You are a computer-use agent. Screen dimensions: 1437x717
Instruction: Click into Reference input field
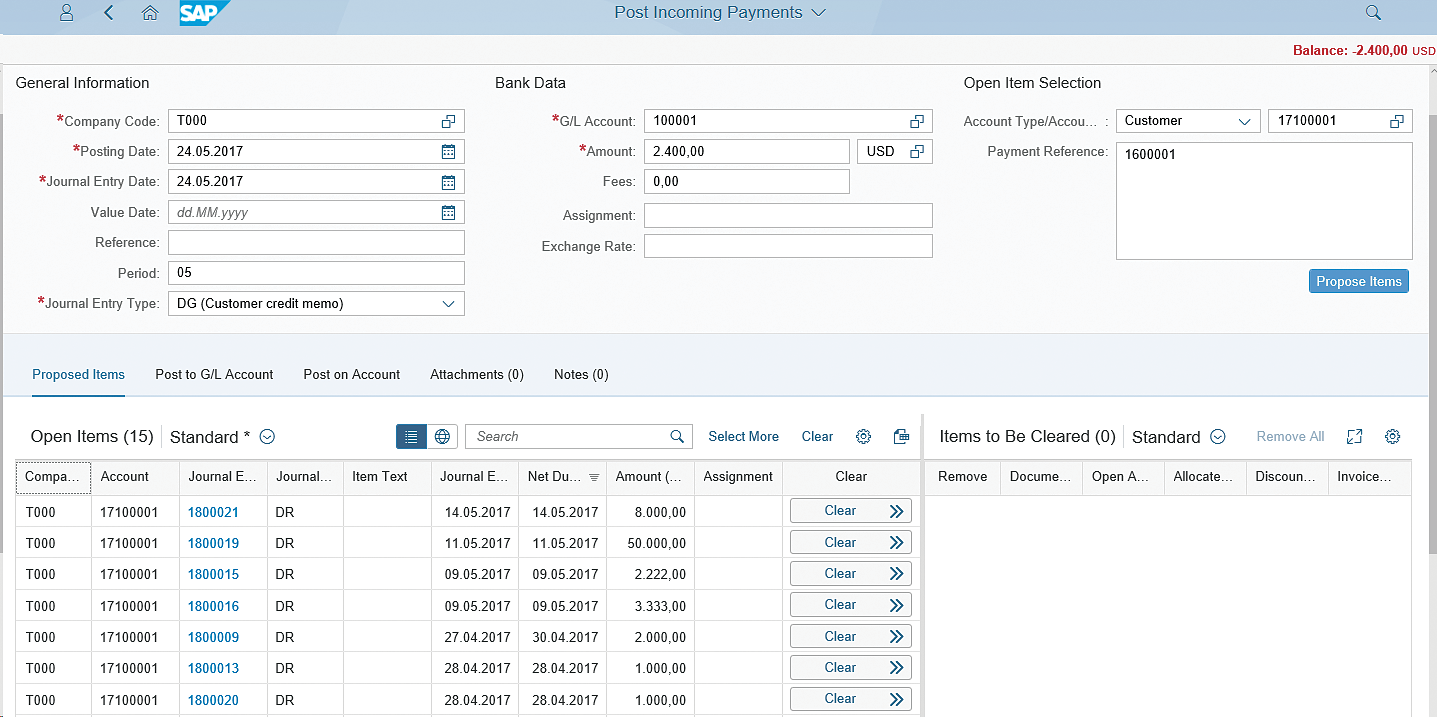click(x=316, y=242)
